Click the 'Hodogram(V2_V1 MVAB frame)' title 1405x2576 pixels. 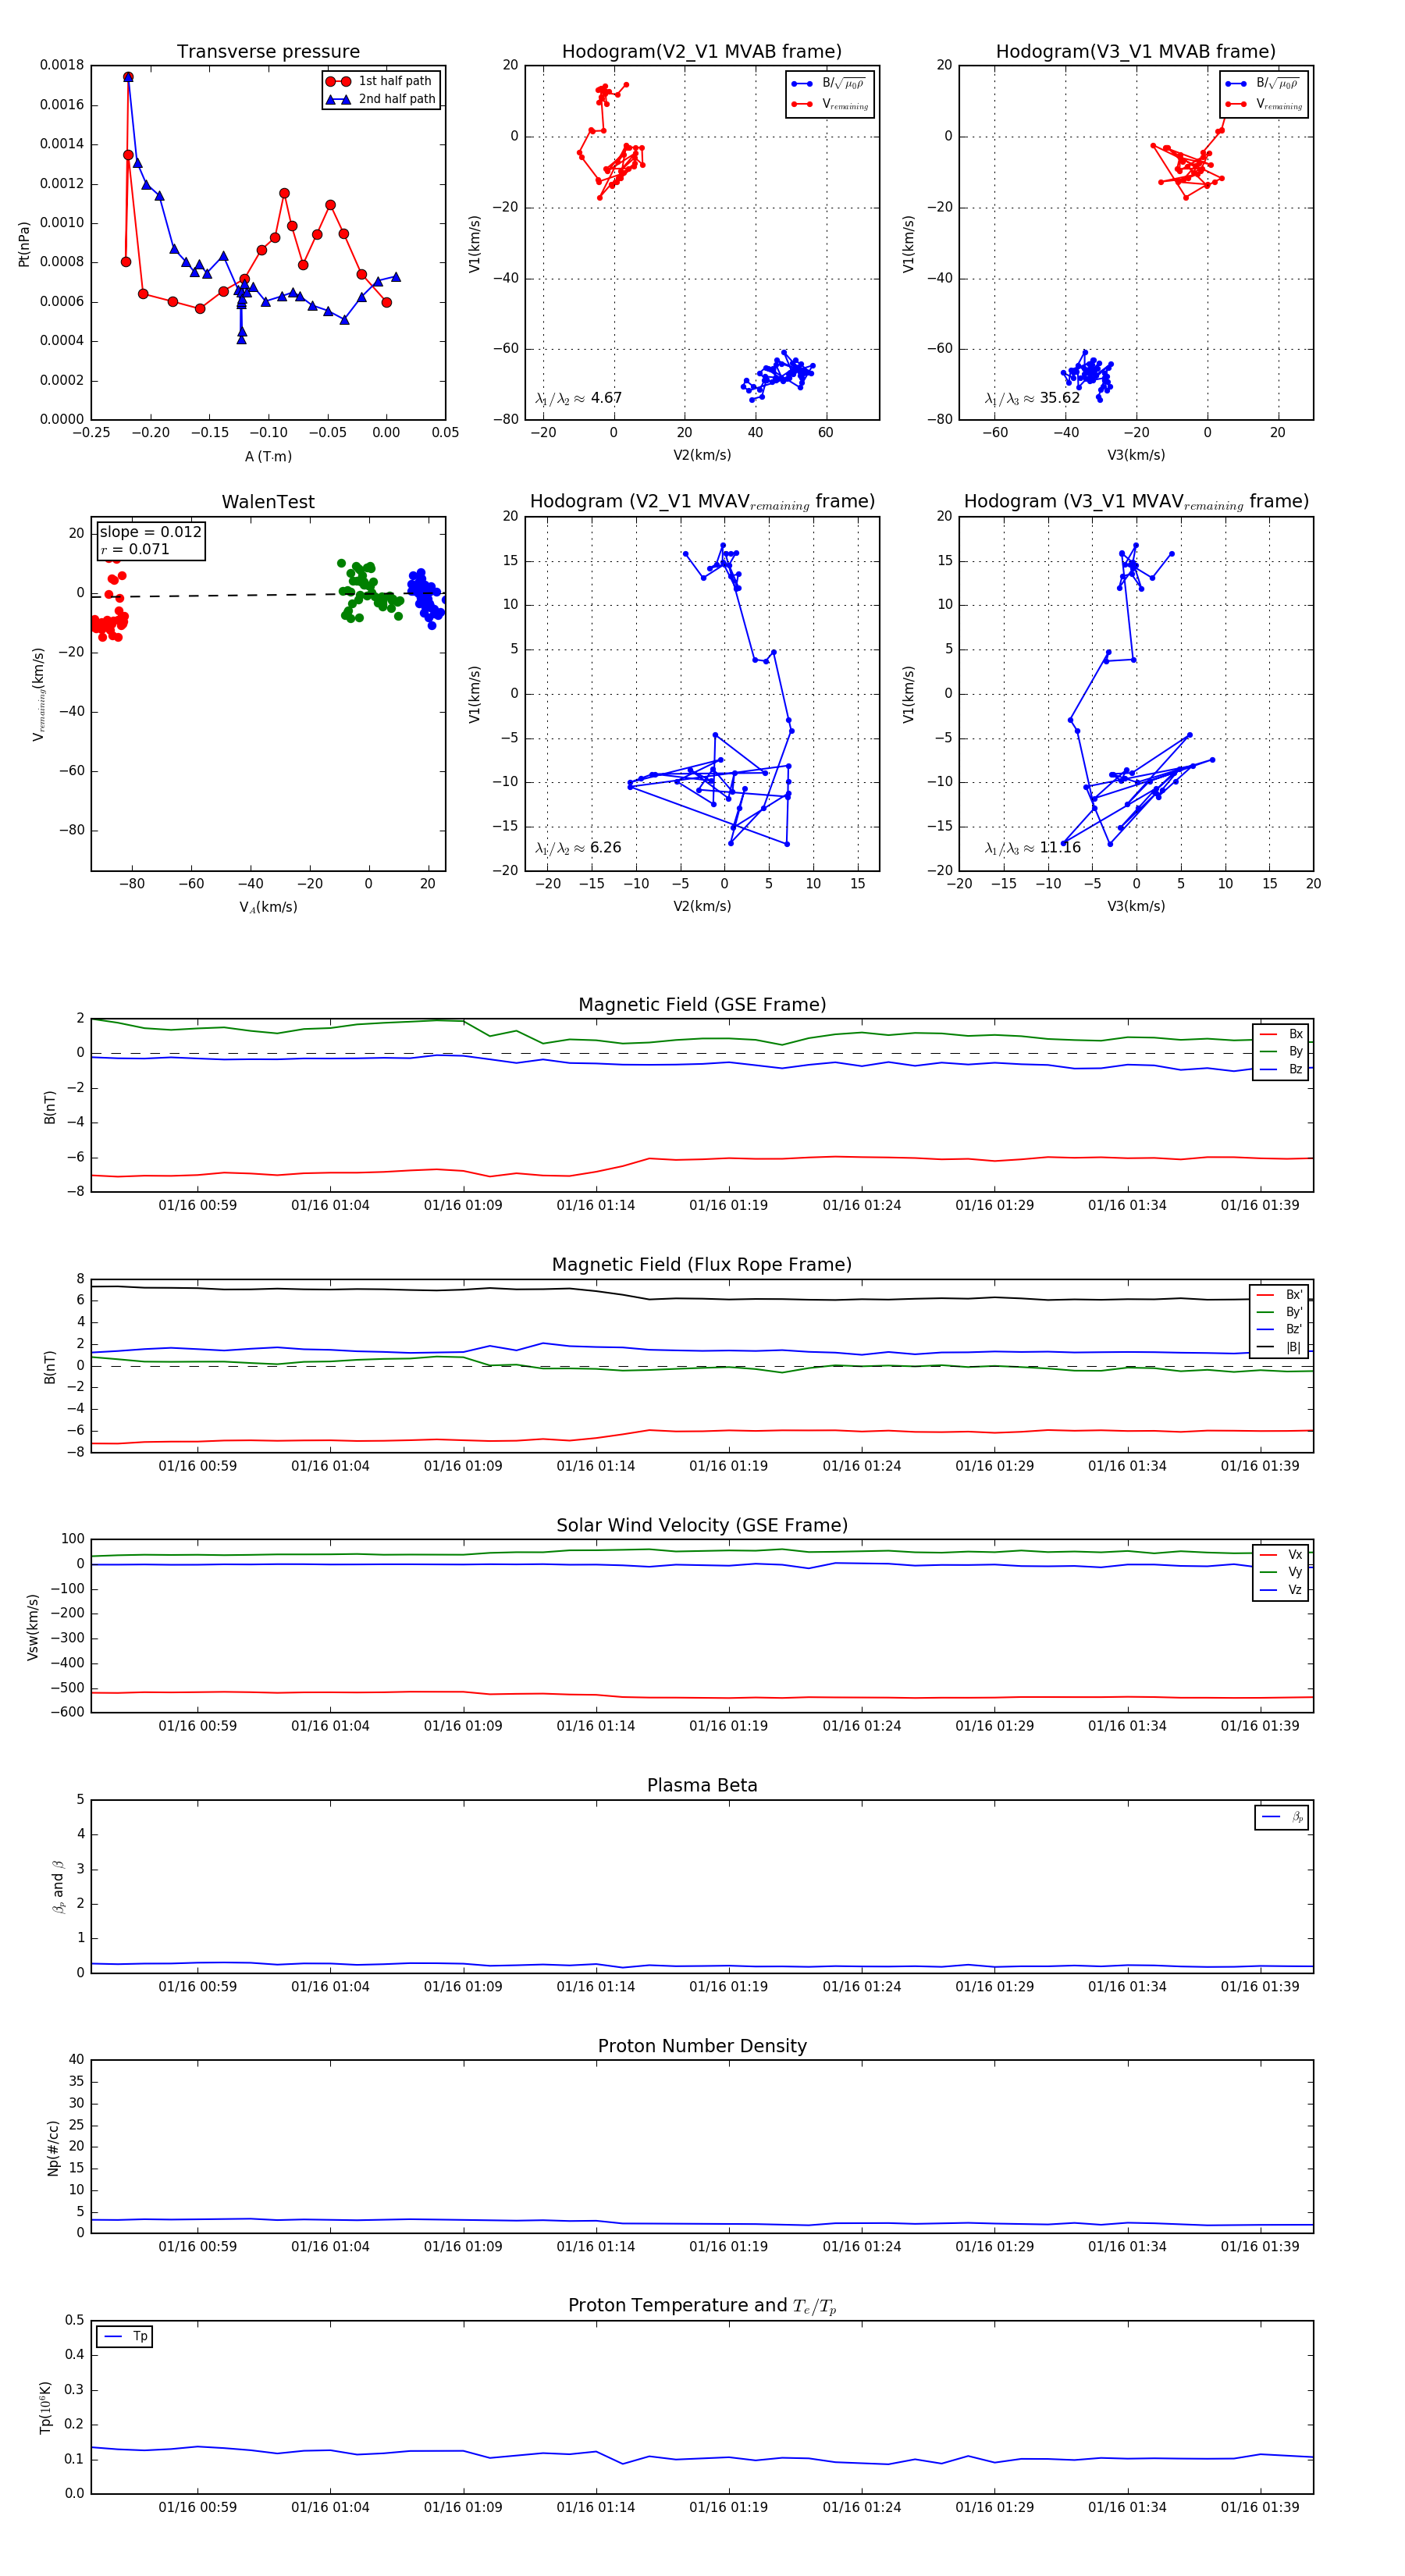[702, 51]
